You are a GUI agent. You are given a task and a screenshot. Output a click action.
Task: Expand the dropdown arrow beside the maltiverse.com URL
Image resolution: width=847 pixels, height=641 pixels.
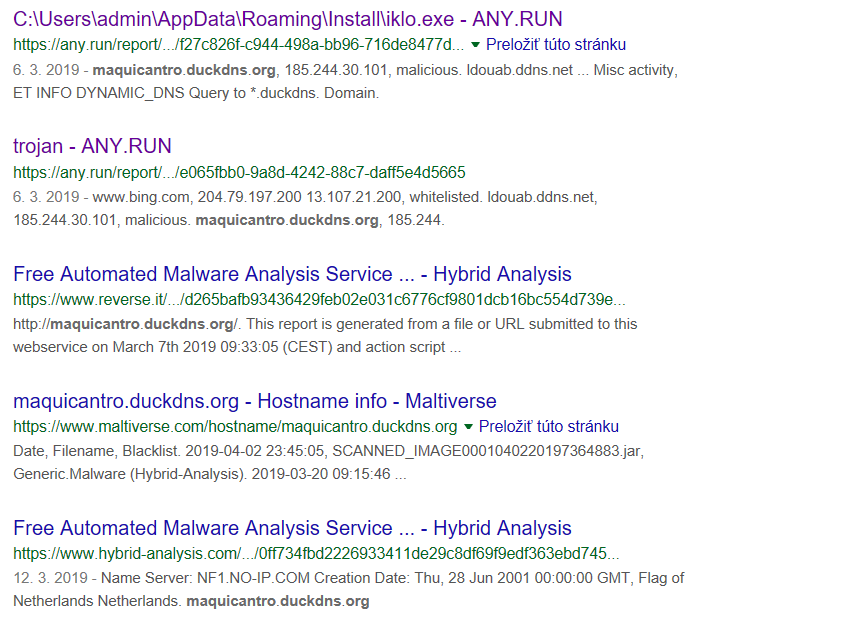pos(468,427)
